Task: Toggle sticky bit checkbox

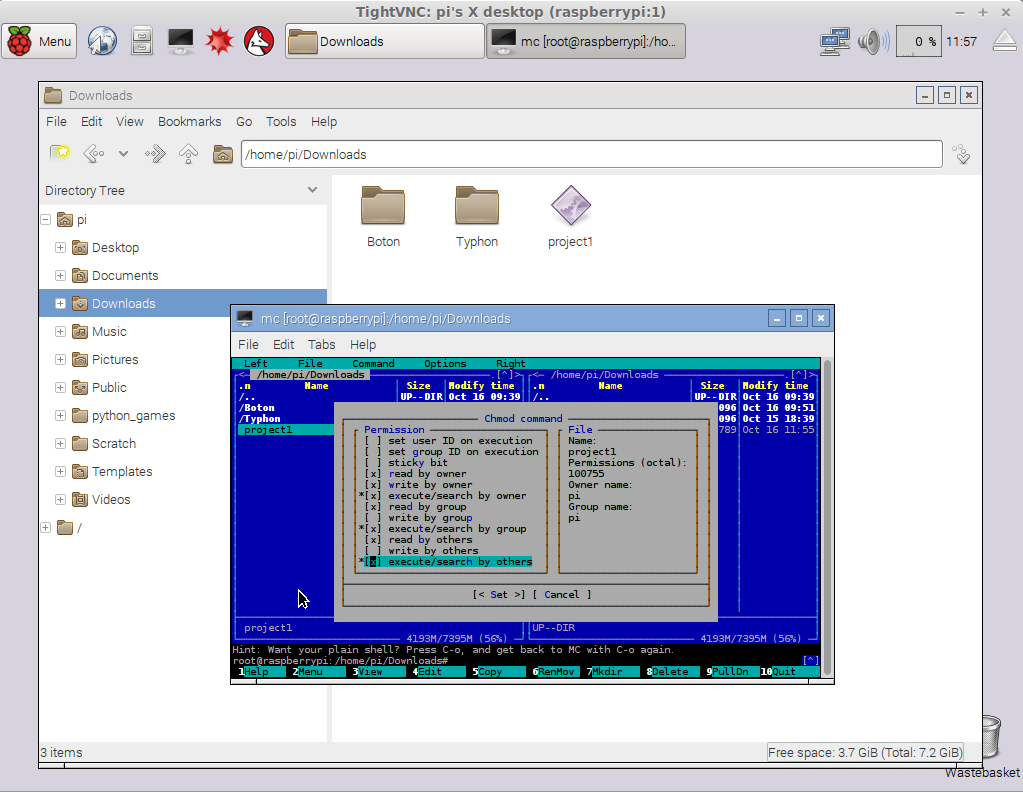Action: pos(373,463)
